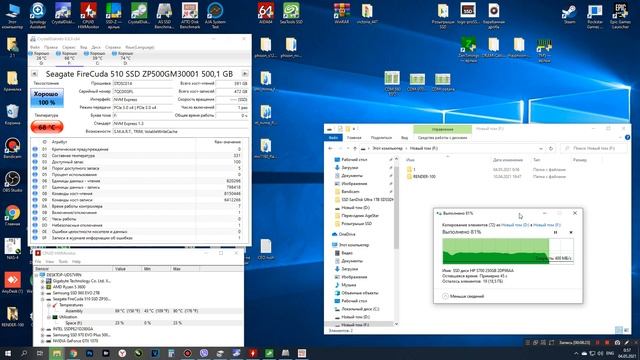Open the Файл menu in CrystalDiskInfo
640x360 pixels.
coord(35,47)
